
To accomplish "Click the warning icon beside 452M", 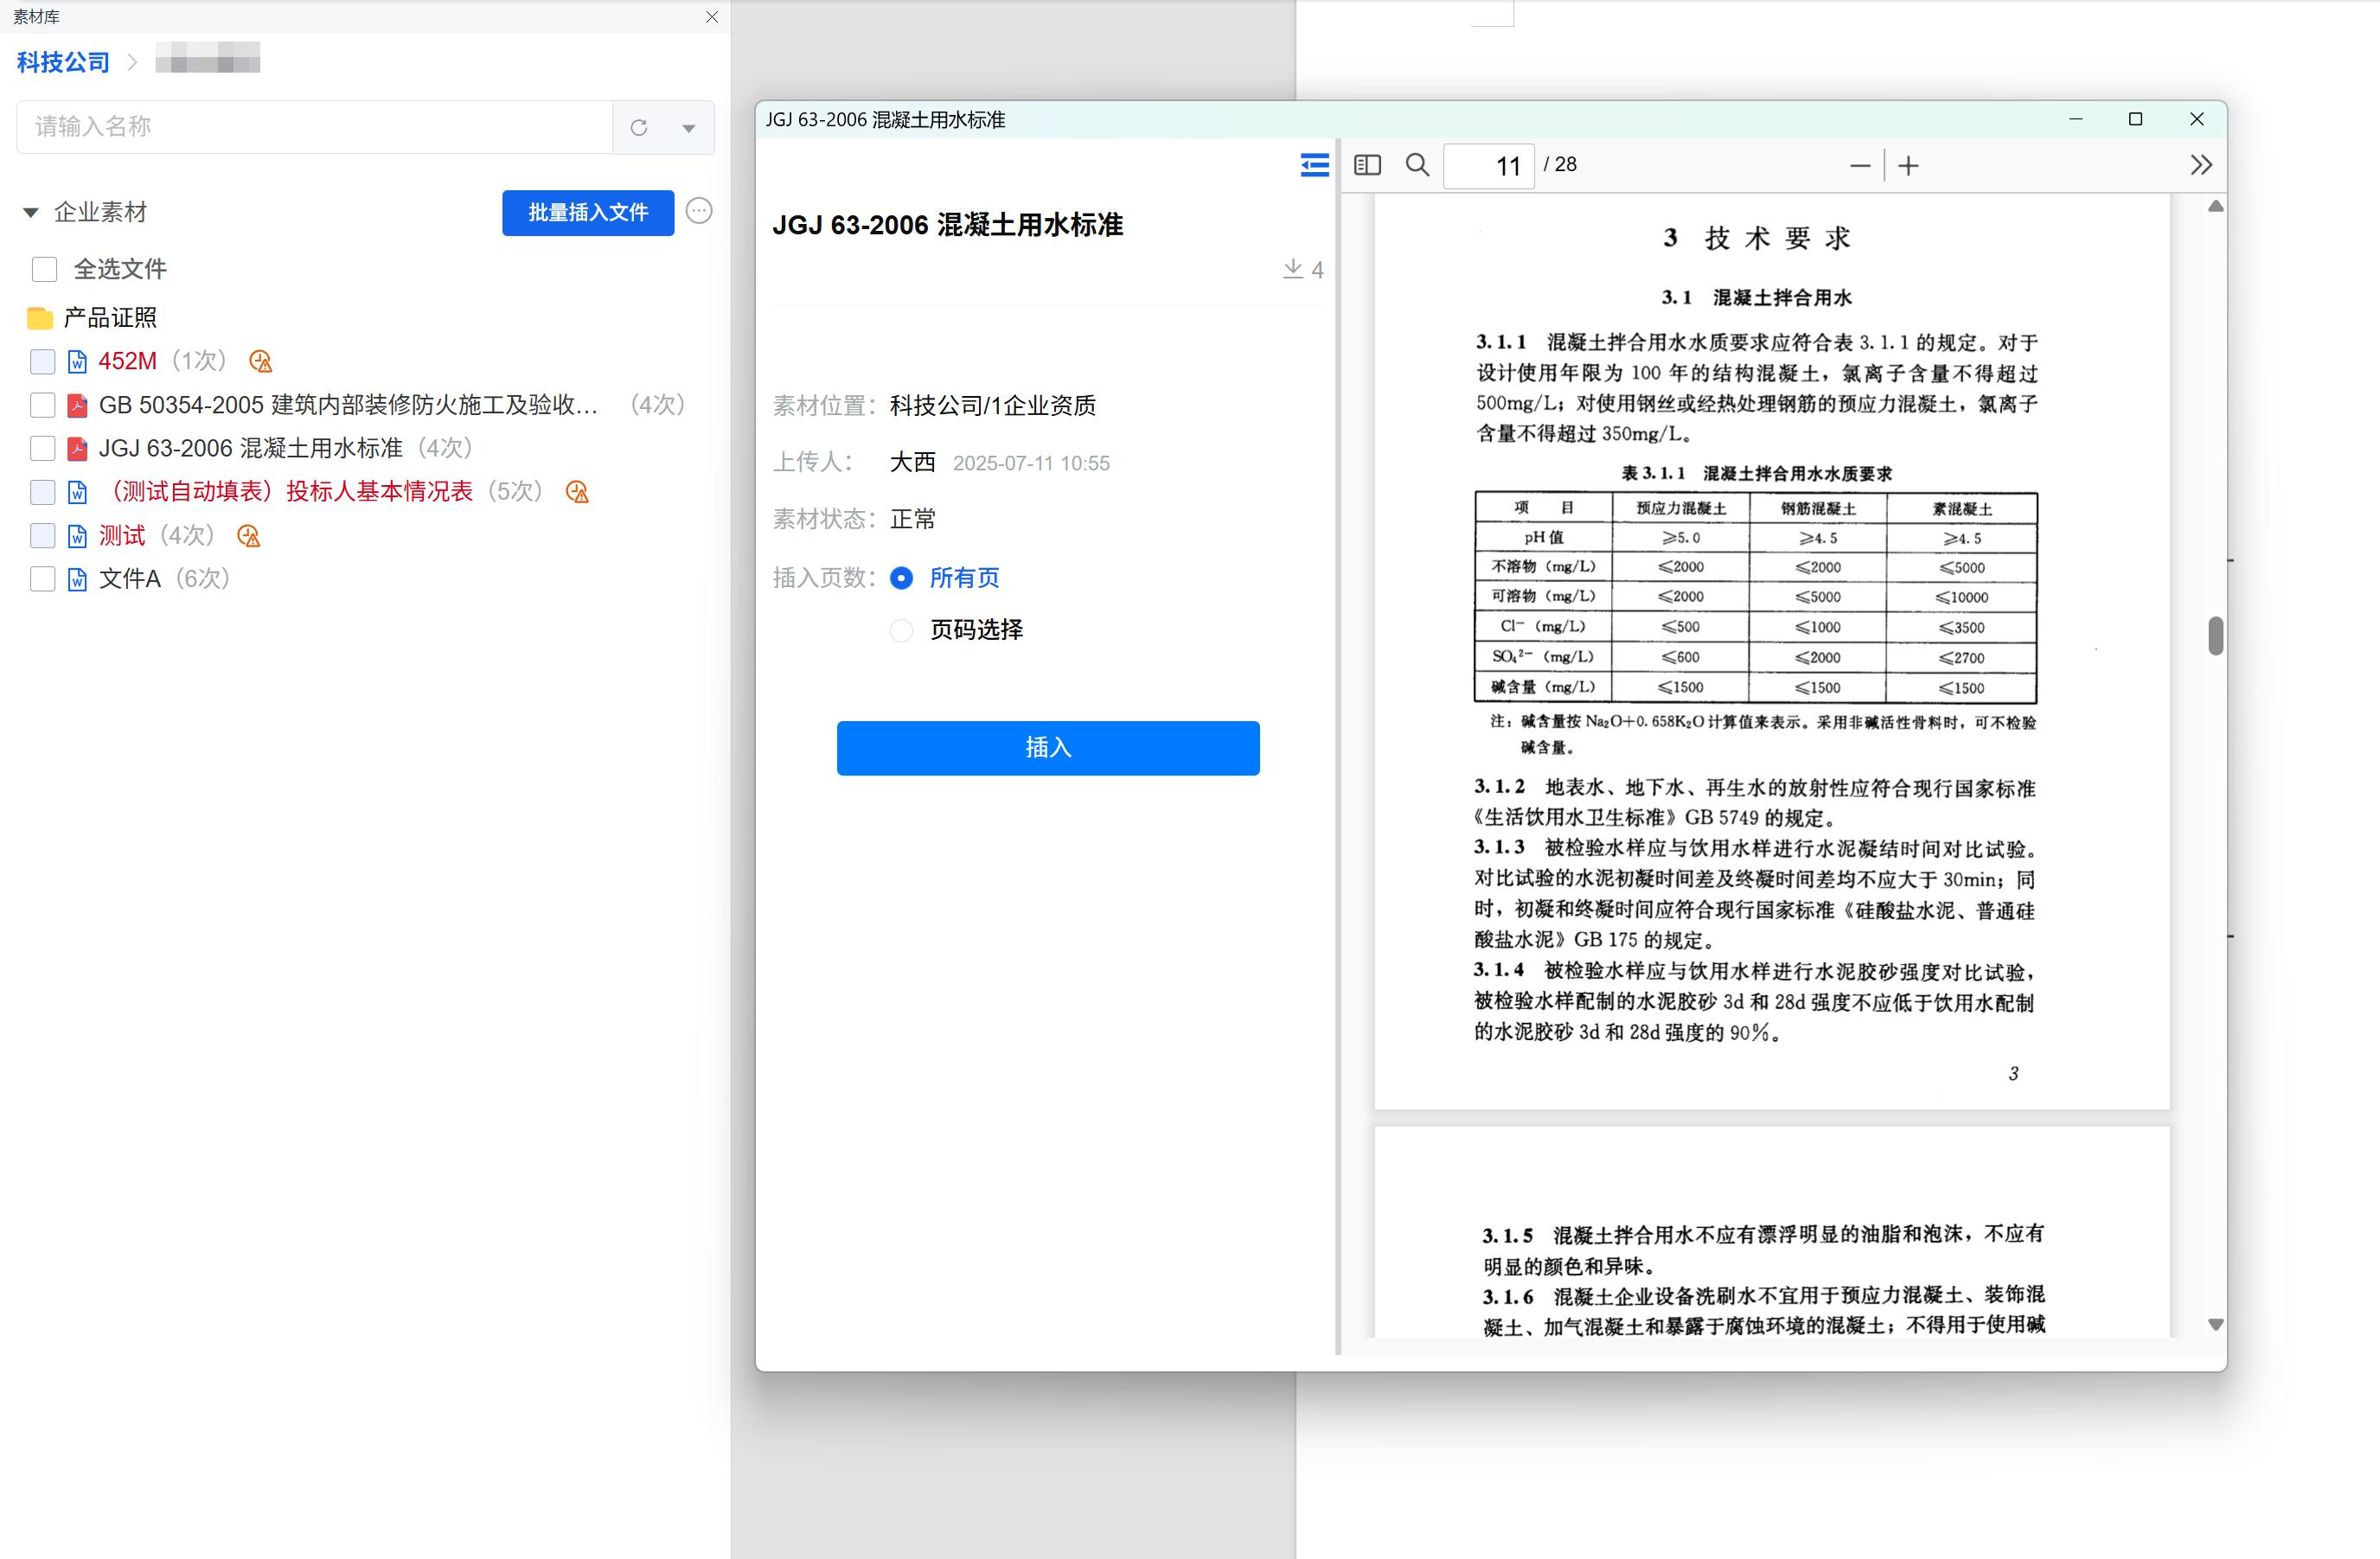I will point(260,362).
